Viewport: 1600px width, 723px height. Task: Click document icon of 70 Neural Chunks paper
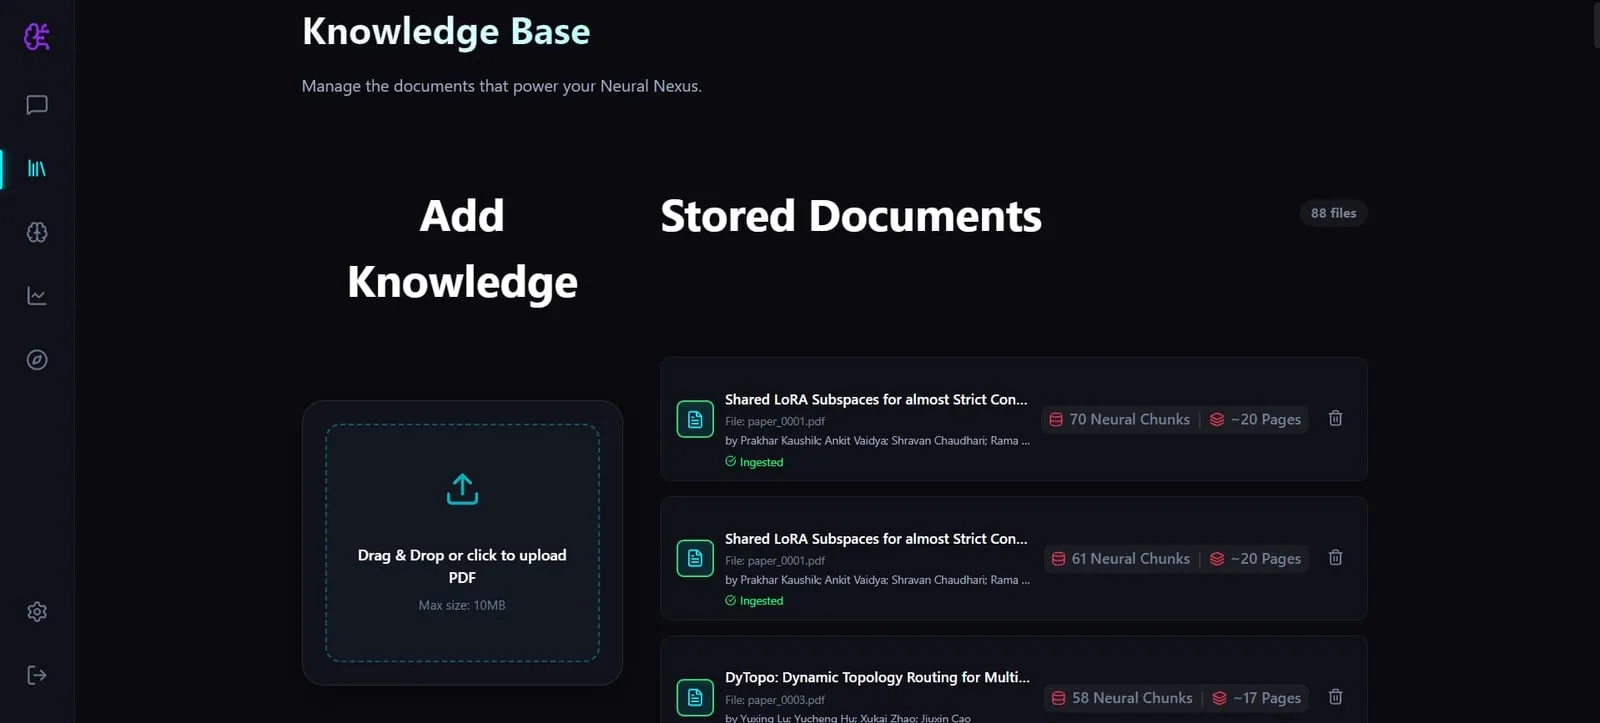(x=695, y=419)
